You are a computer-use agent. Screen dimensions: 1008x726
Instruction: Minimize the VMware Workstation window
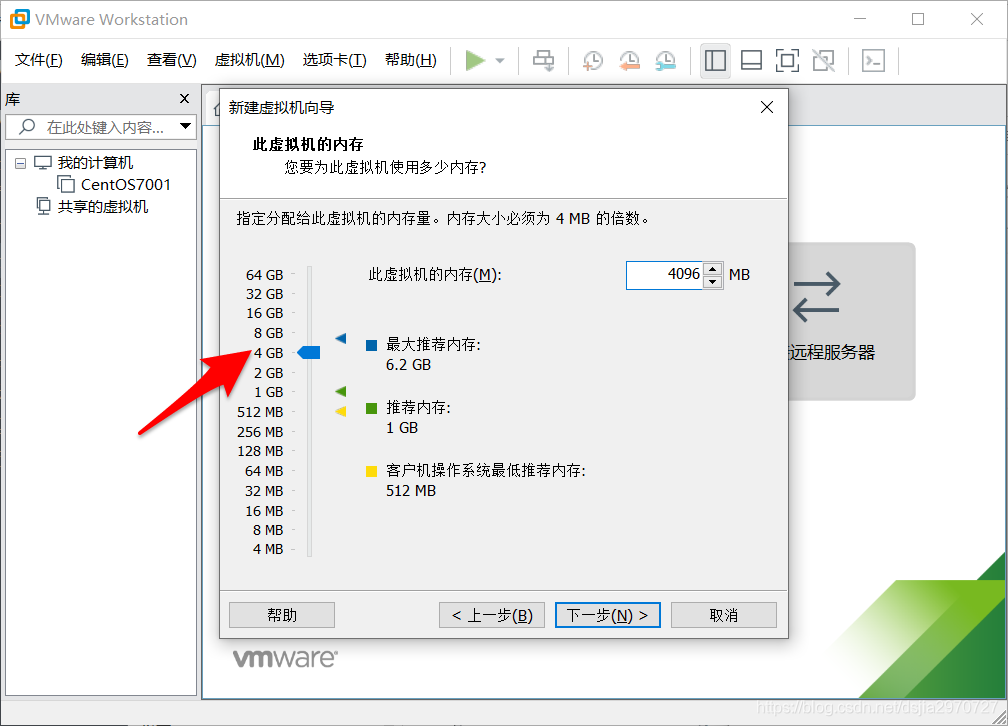click(860, 19)
